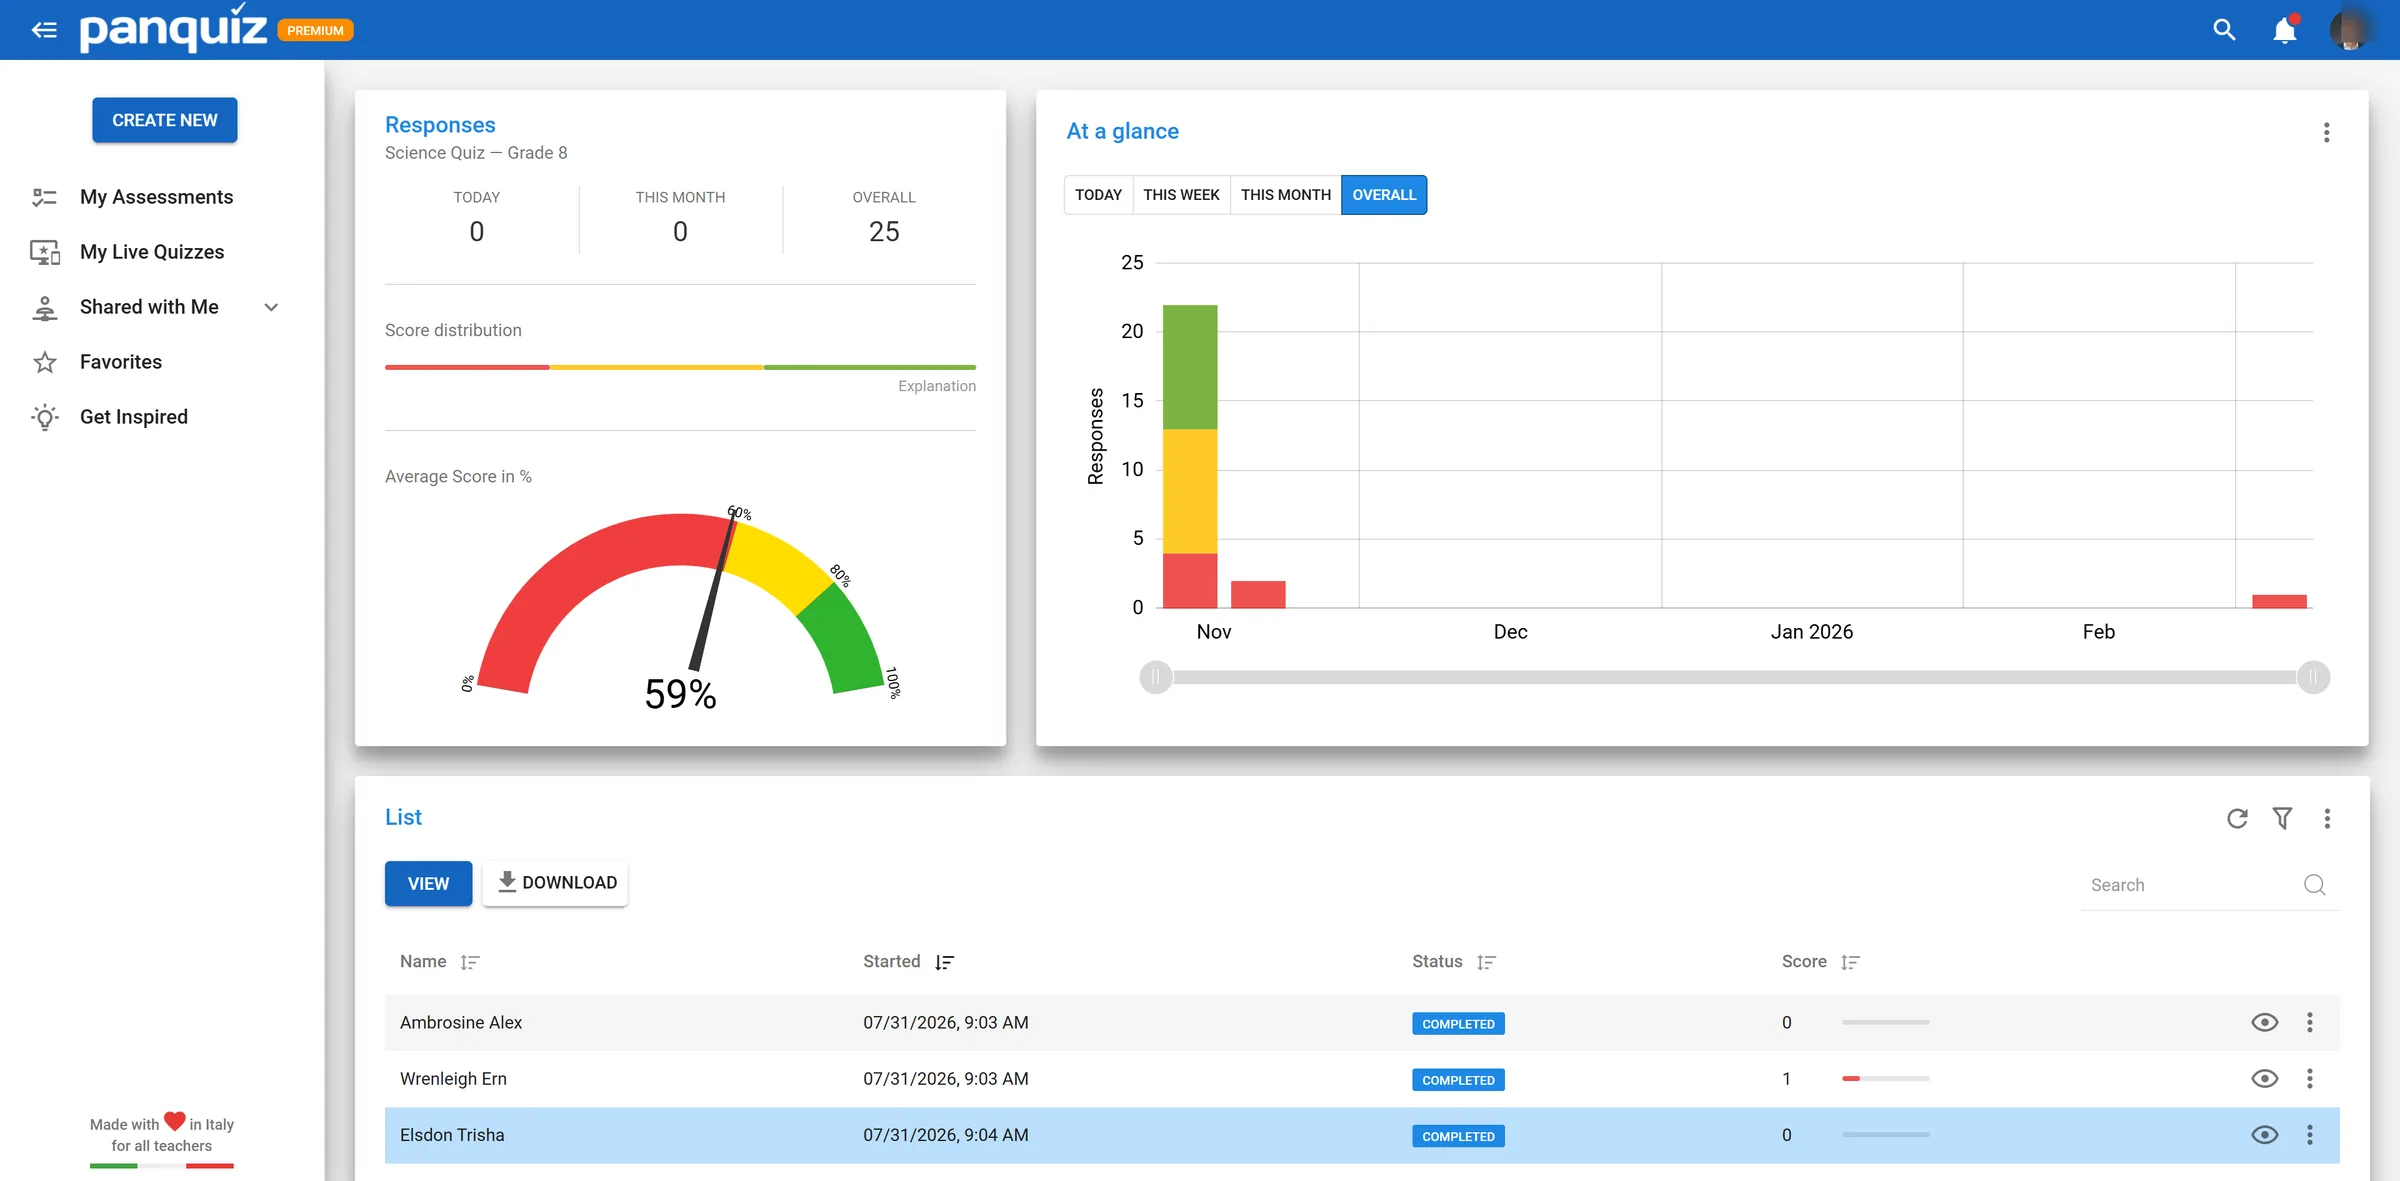The image size is (2400, 1181).
Task: Open user profile avatar menu
Action: click(x=2350, y=30)
